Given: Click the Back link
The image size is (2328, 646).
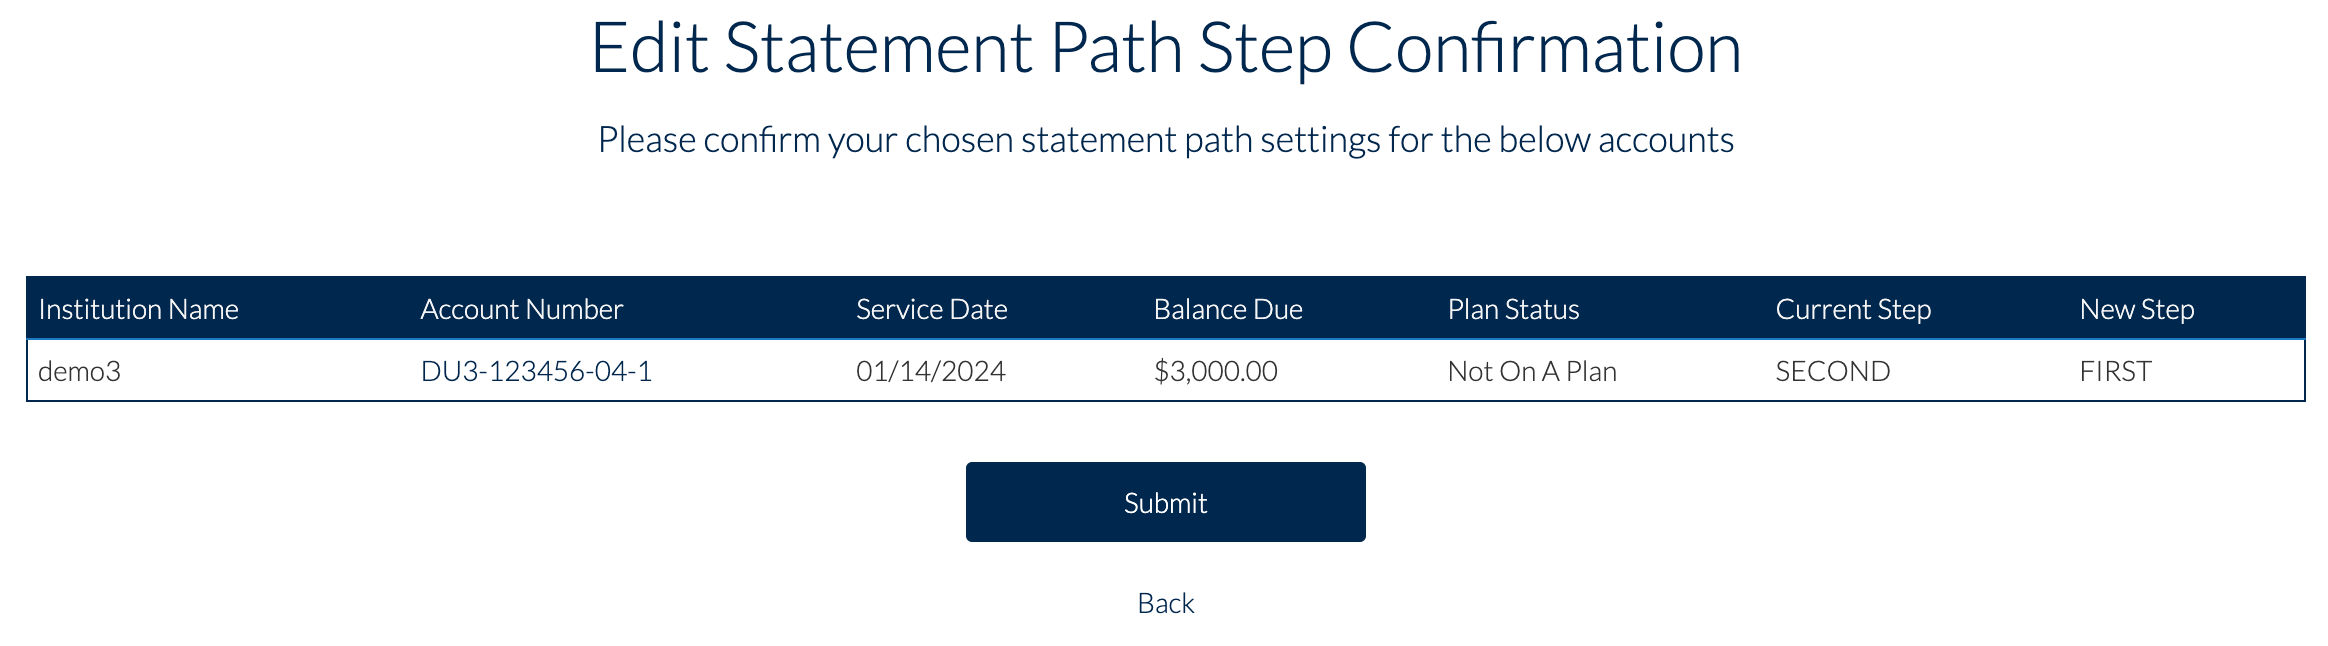Looking at the screenshot, I should point(1164,602).
